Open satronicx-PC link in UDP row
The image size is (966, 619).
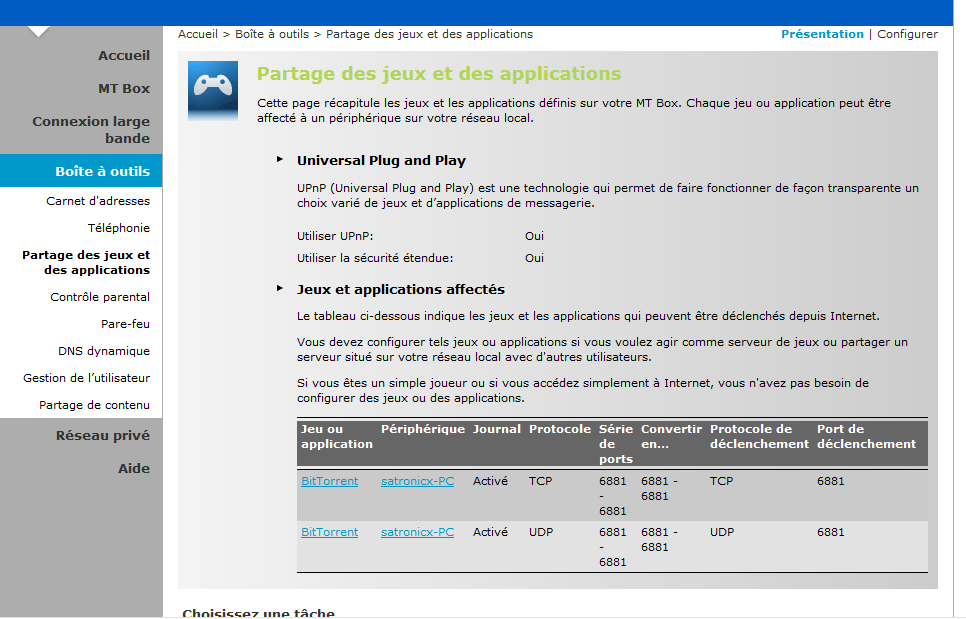coord(417,532)
